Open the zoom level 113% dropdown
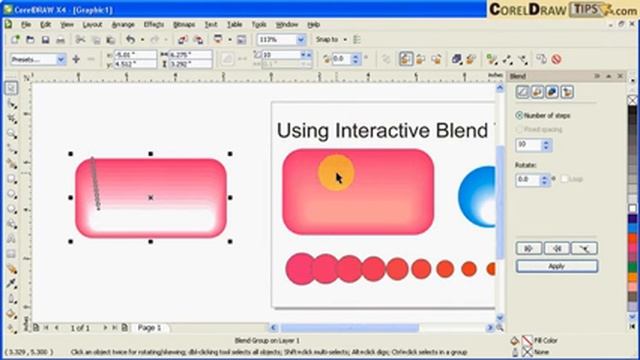The image size is (640, 360). coord(300,40)
